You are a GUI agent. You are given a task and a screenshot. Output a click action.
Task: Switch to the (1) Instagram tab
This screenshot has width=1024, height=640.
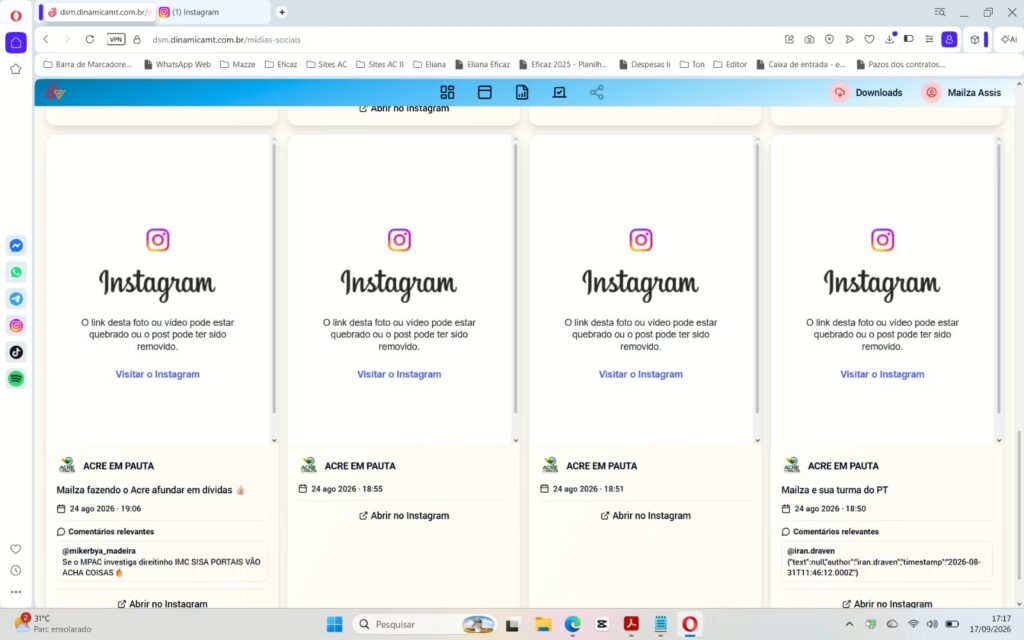pos(212,12)
